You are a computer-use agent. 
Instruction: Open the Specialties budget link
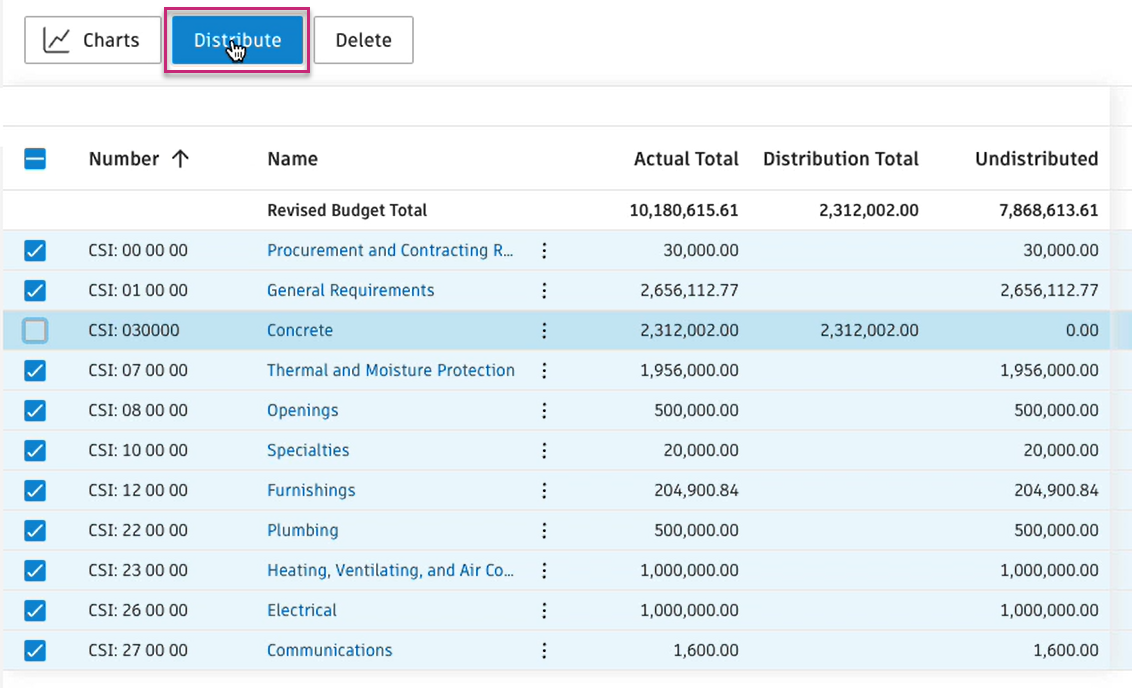tap(308, 450)
